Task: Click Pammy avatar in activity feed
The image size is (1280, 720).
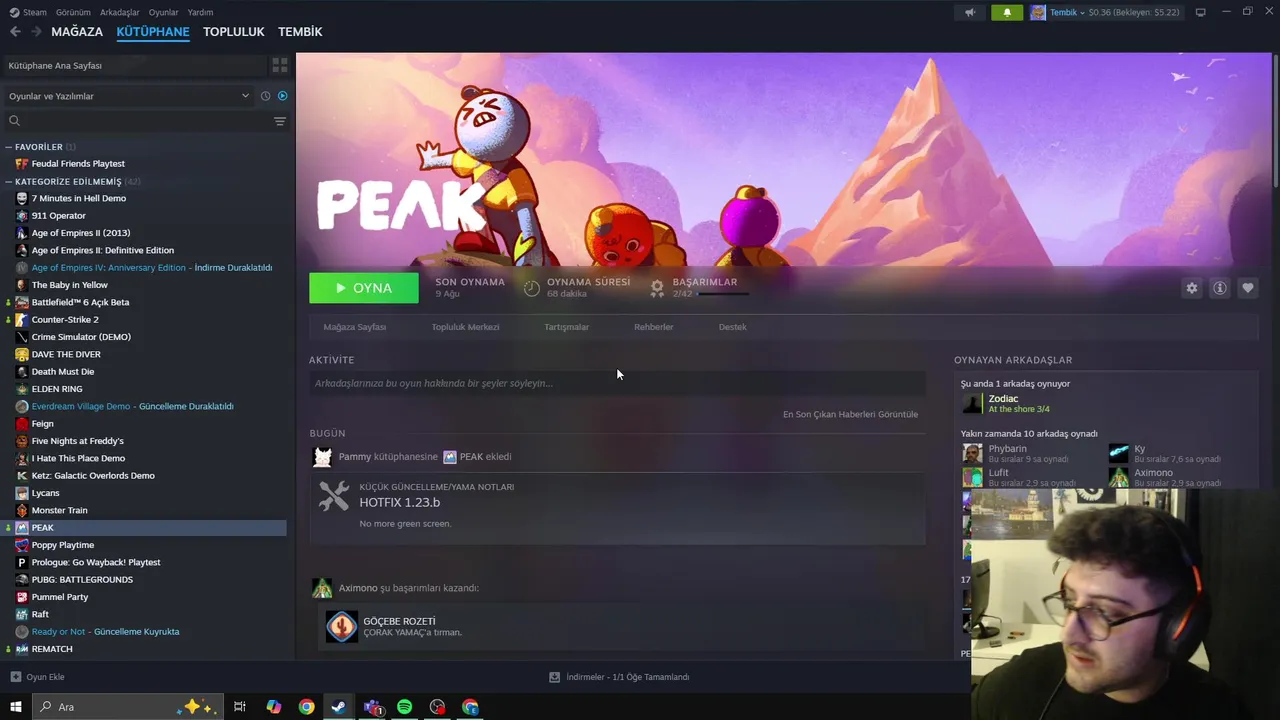Action: 322,457
